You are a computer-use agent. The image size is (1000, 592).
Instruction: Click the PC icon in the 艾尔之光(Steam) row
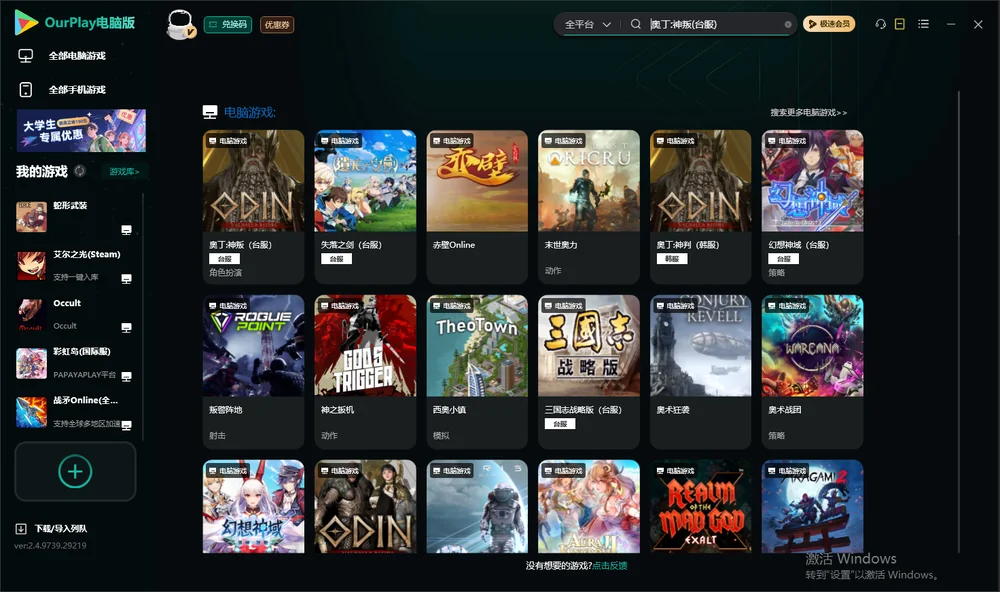tap(126, 278)
